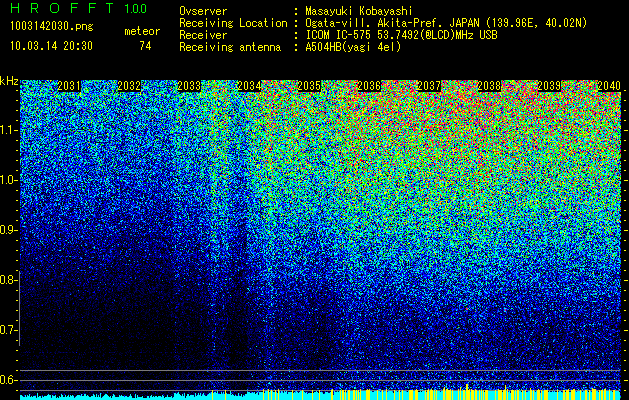Click the 0.9 kHz axis label

coord(8,230)
